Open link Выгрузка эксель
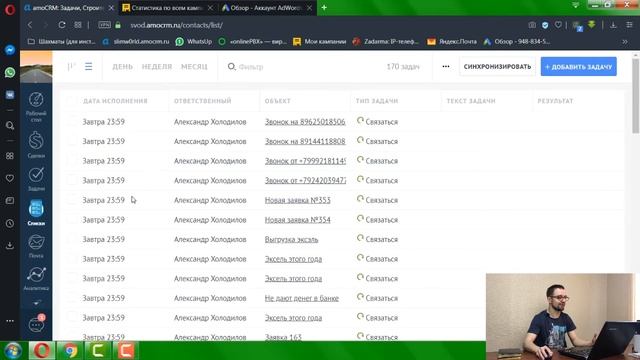 [291, 239]
